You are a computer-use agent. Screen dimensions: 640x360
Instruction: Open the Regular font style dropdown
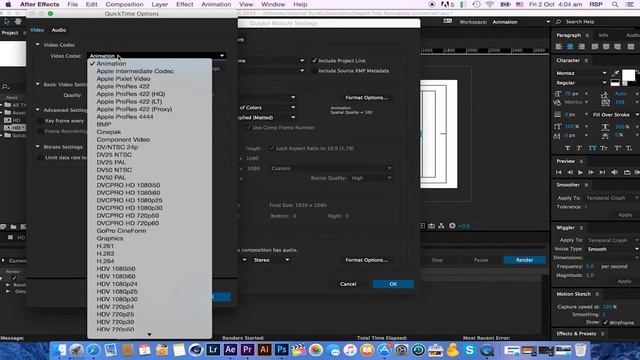581,83
